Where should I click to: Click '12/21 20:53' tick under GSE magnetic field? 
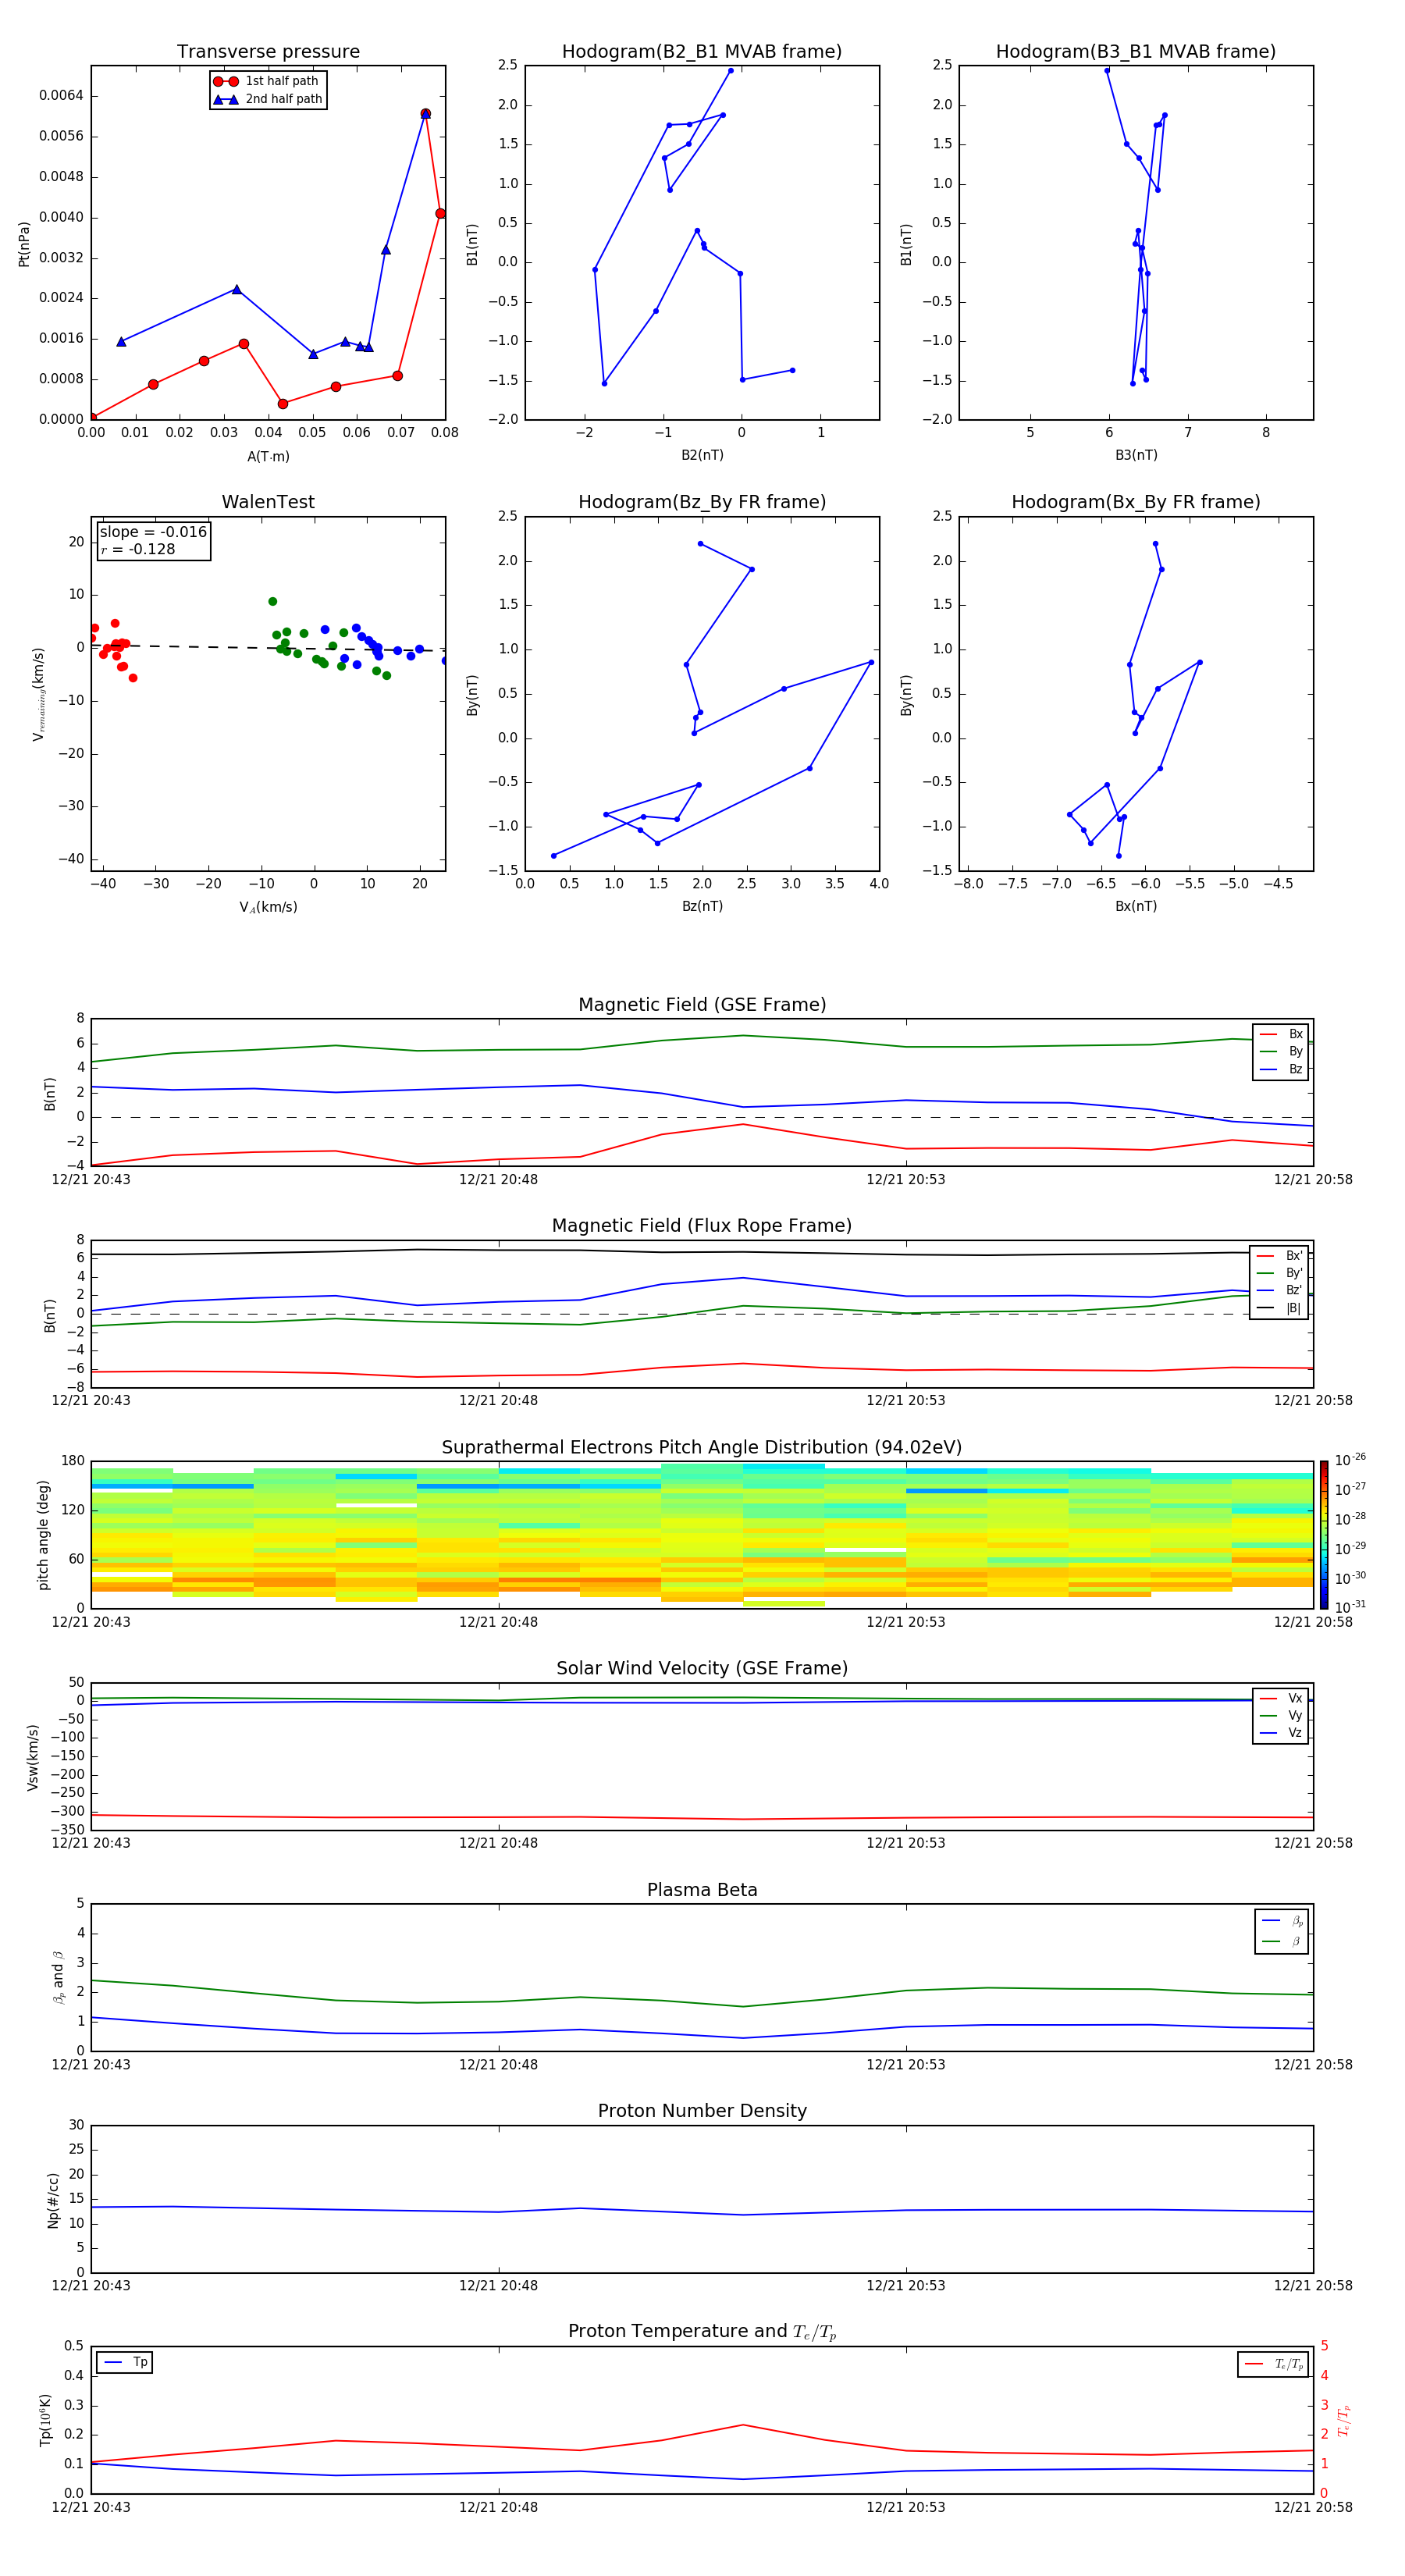pos(905,1179)
